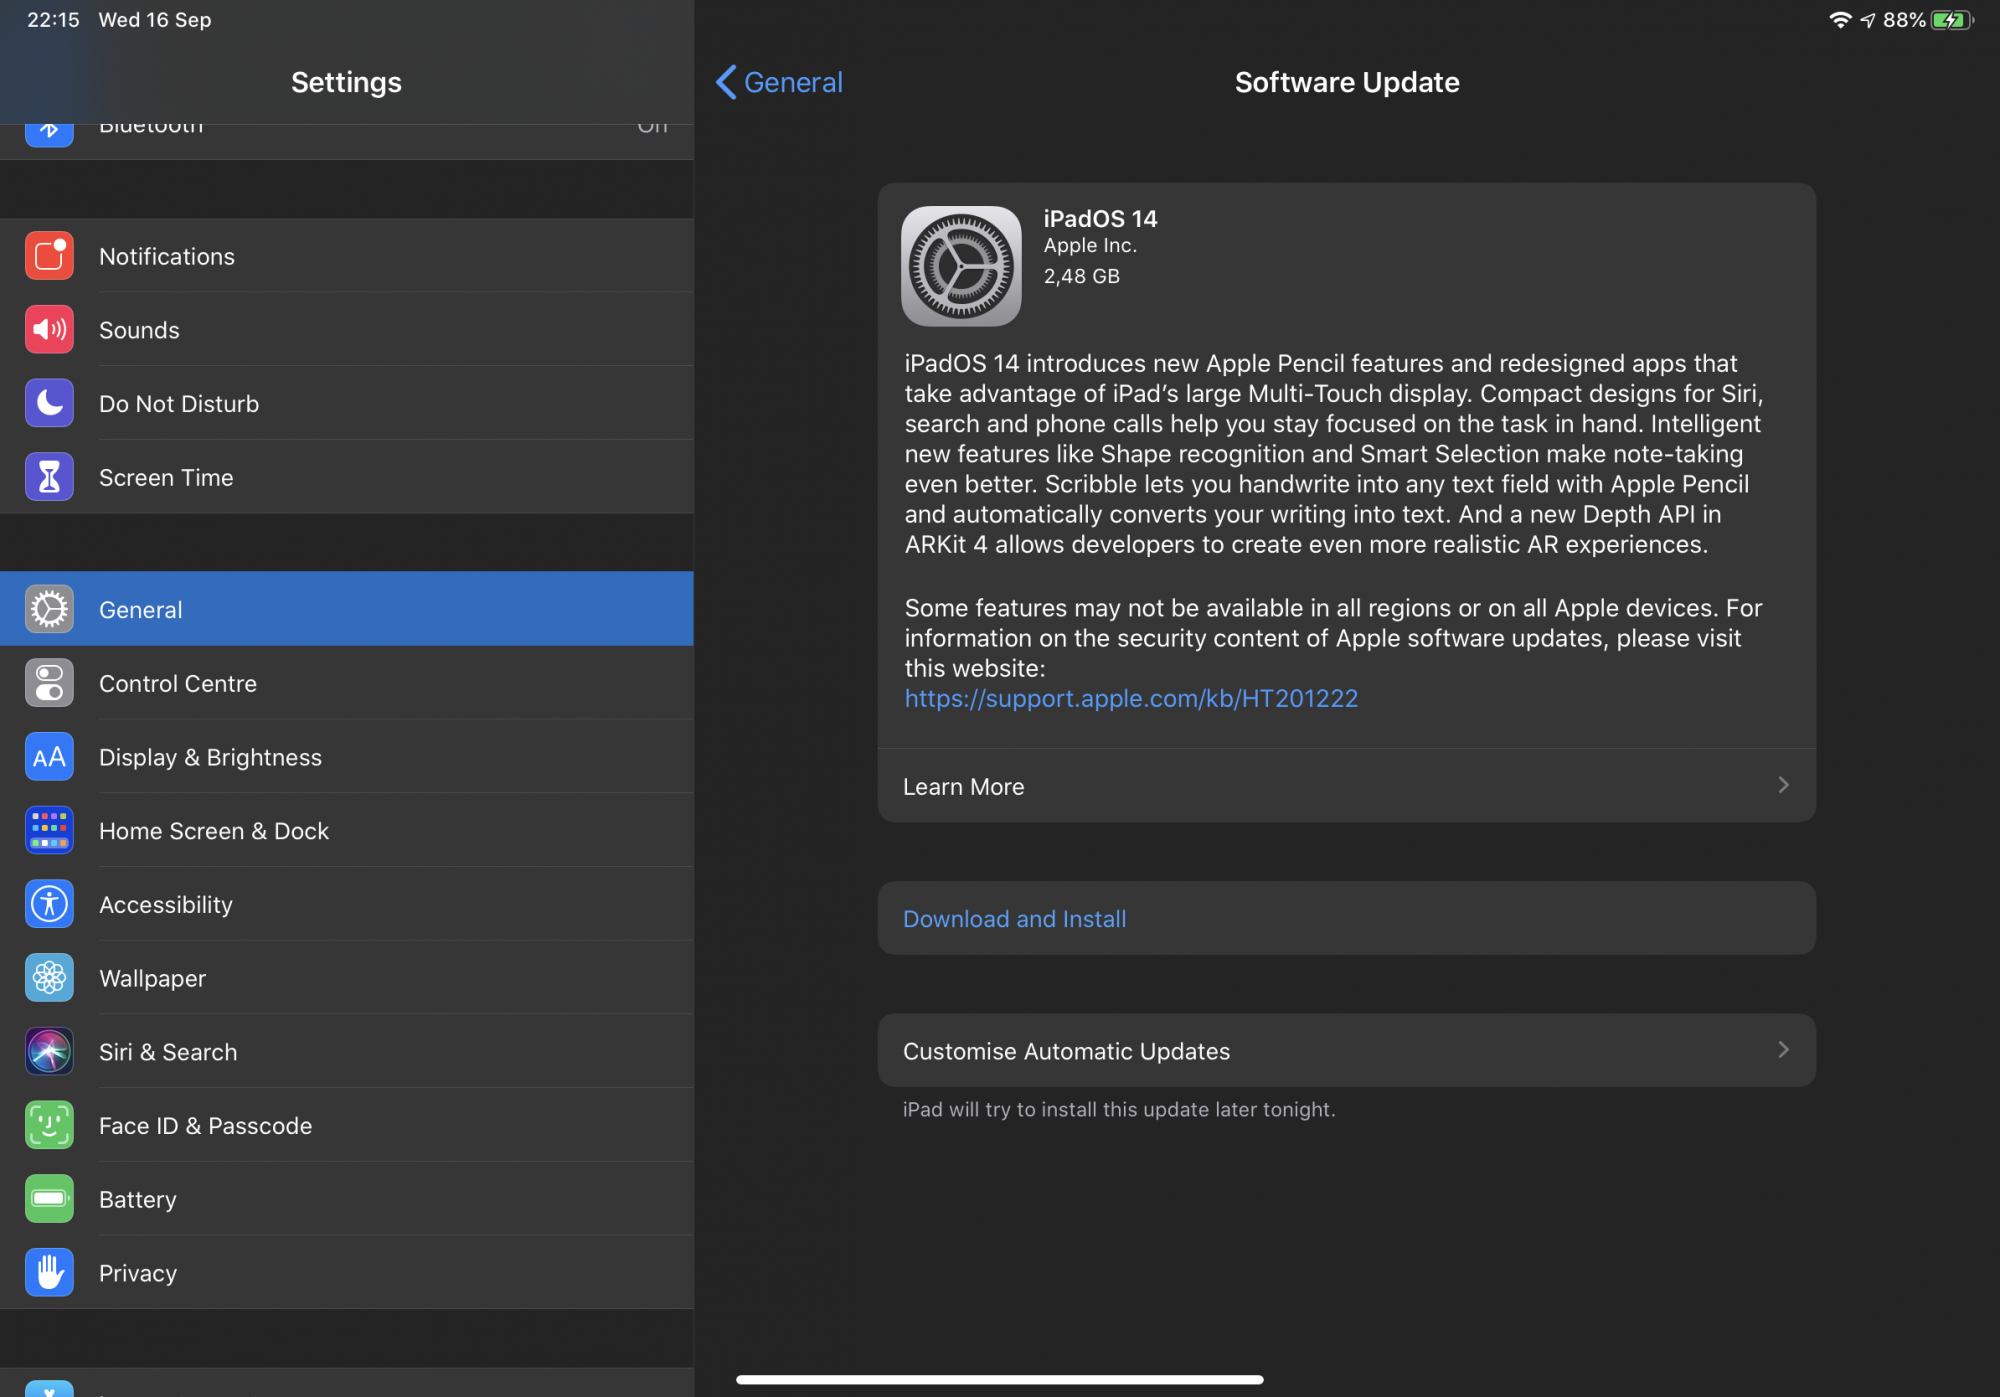Screen dimensions: 2000x1397
Task: Tap the Siri & Search icon
Action: 49,1052
